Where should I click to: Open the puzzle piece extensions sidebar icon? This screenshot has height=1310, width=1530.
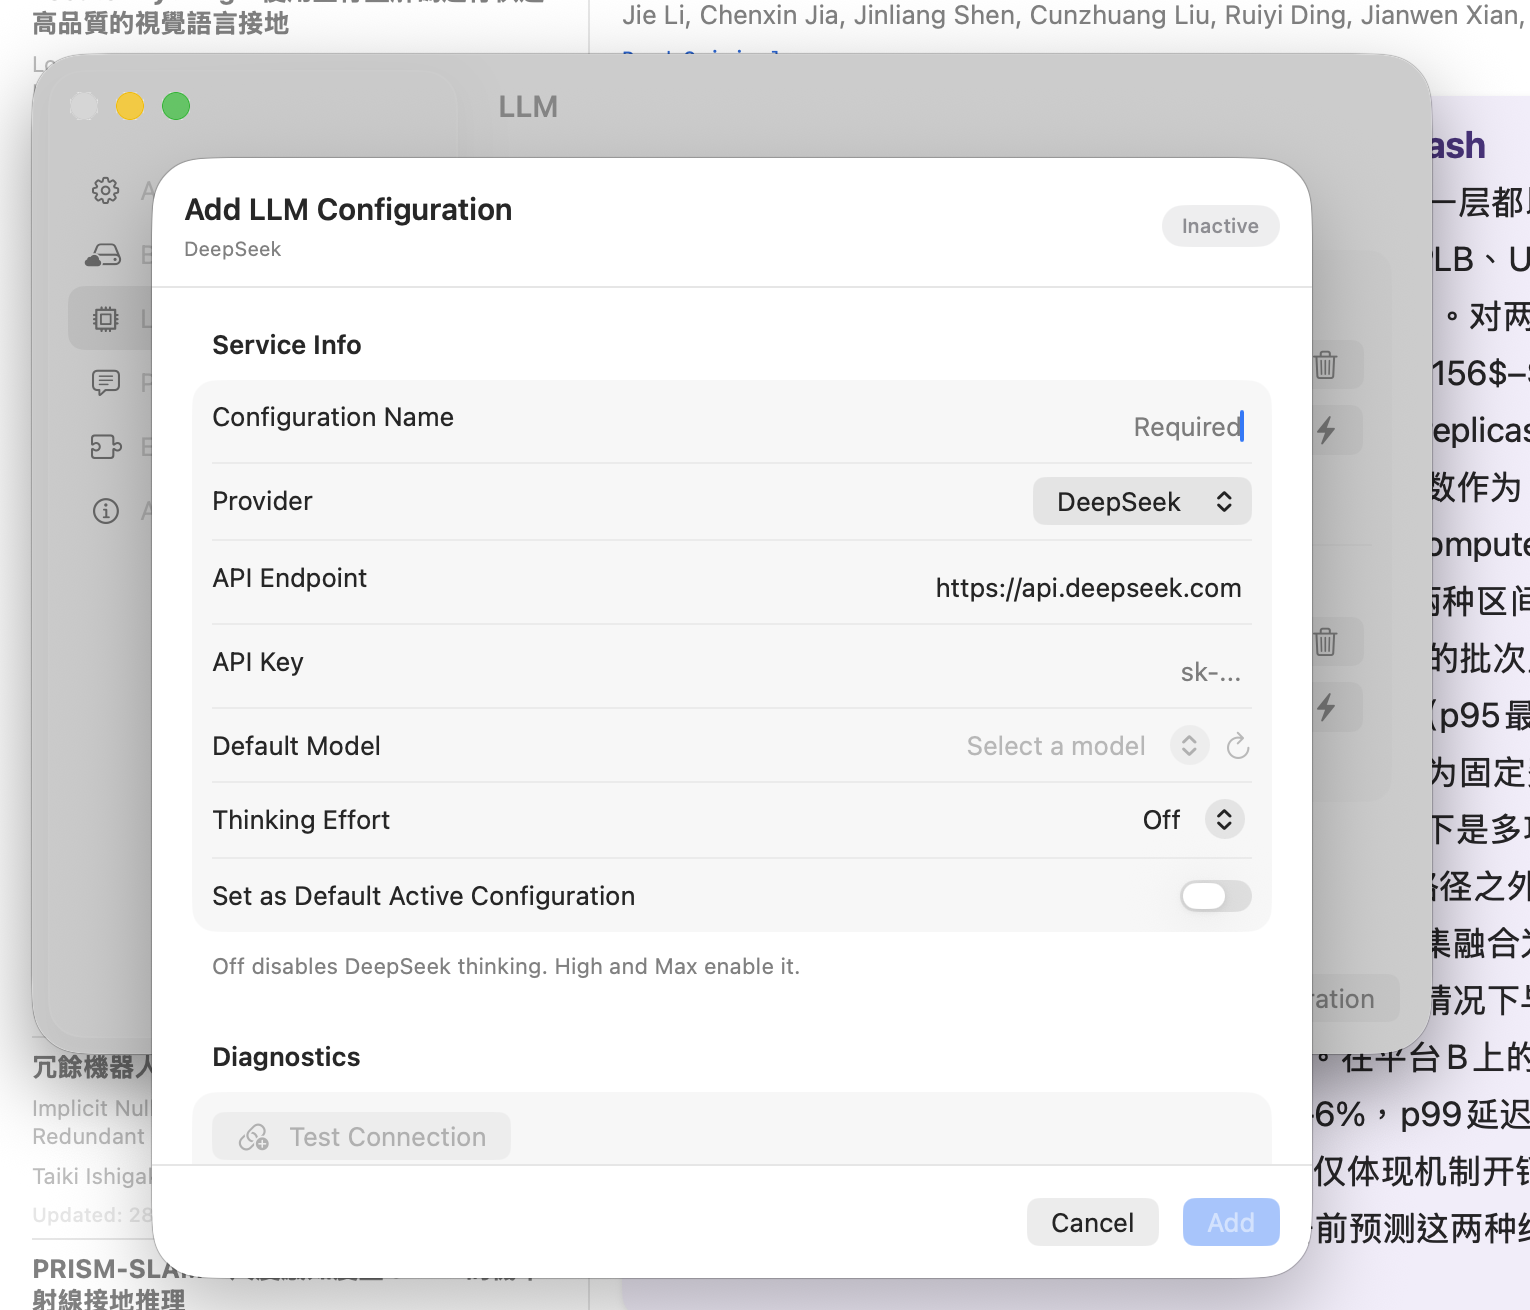(105, 446)
